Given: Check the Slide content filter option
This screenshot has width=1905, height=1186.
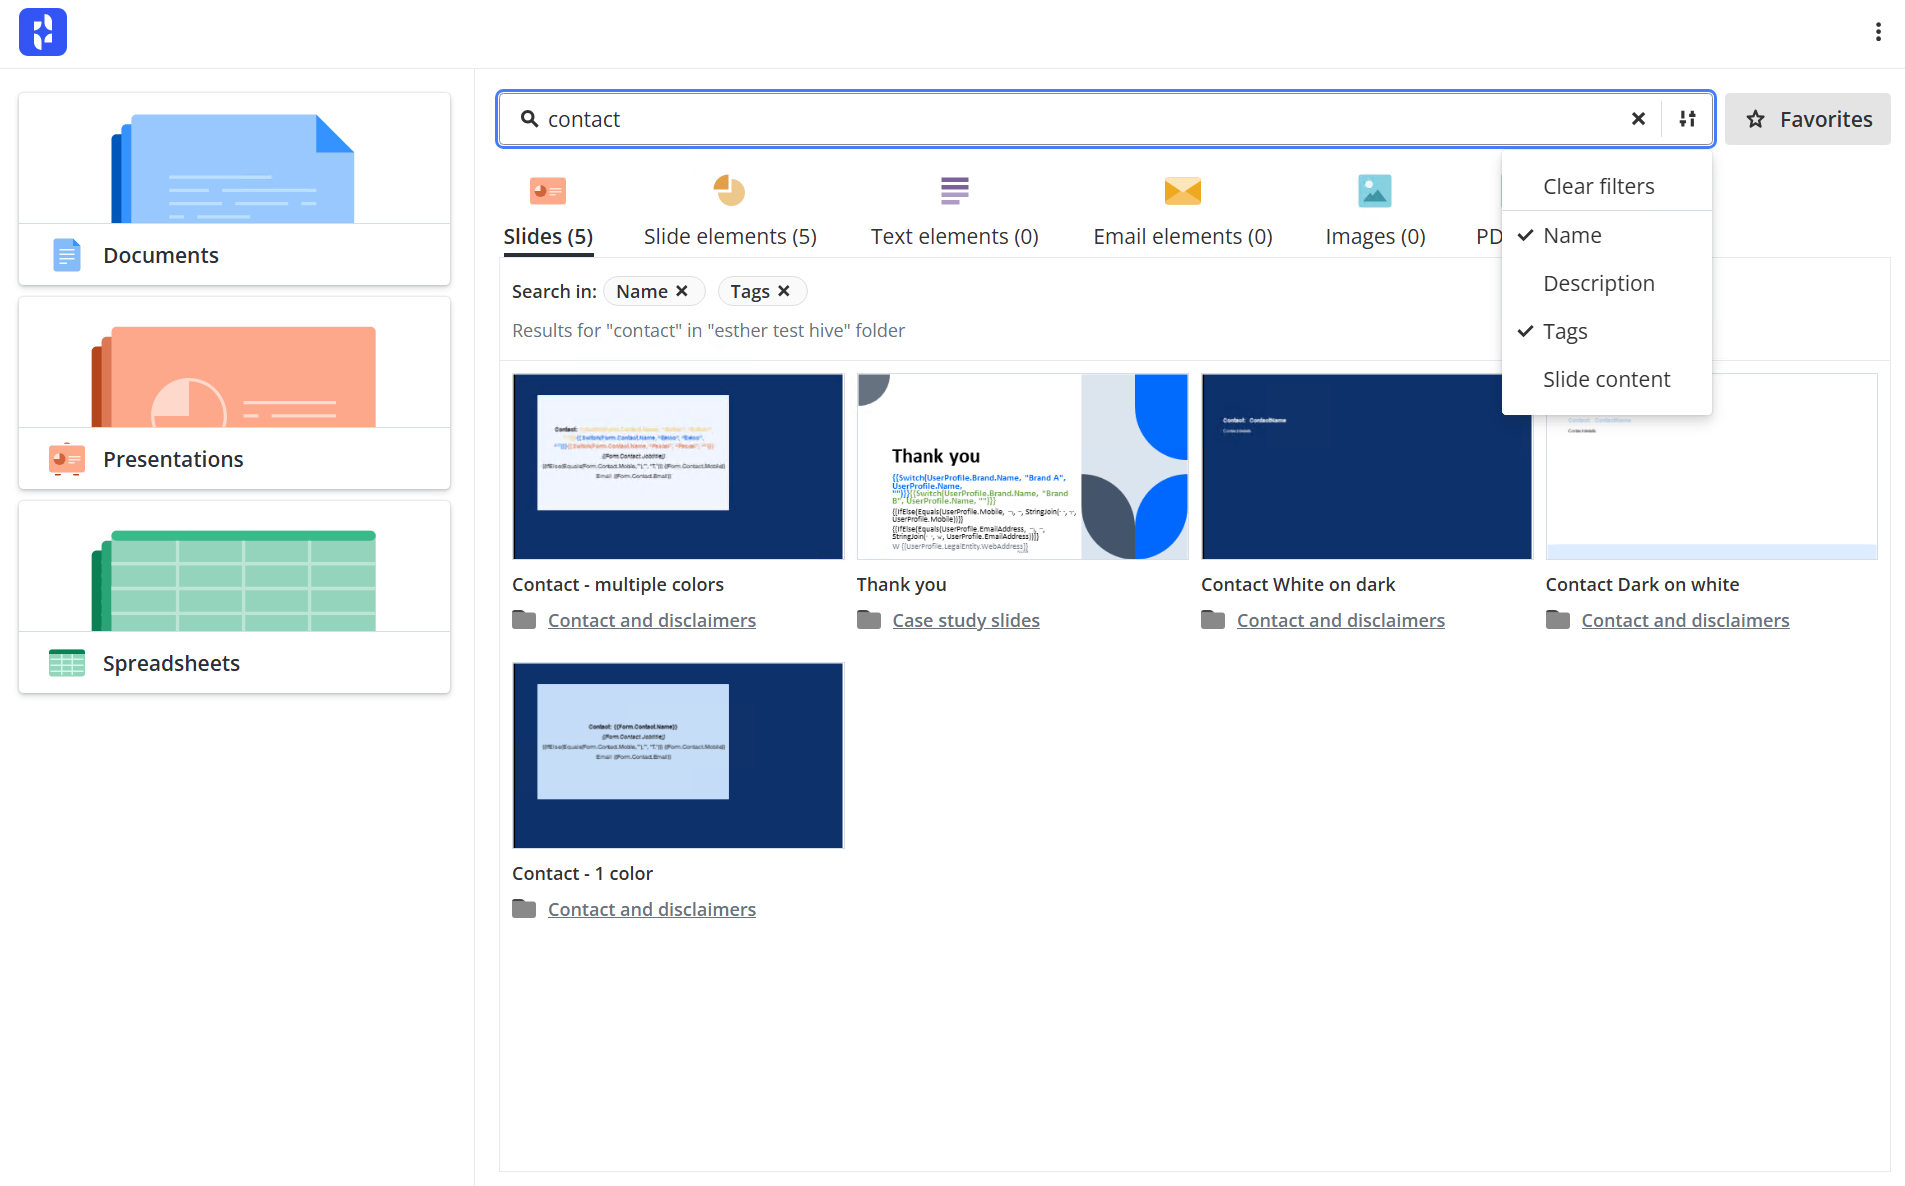Looking at the screenshot, I should [1606, 379].
